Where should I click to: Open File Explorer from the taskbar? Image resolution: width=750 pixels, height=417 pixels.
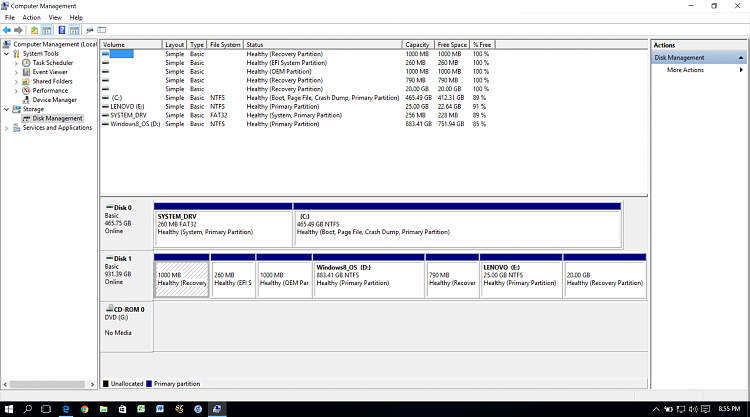click(103, 409)
